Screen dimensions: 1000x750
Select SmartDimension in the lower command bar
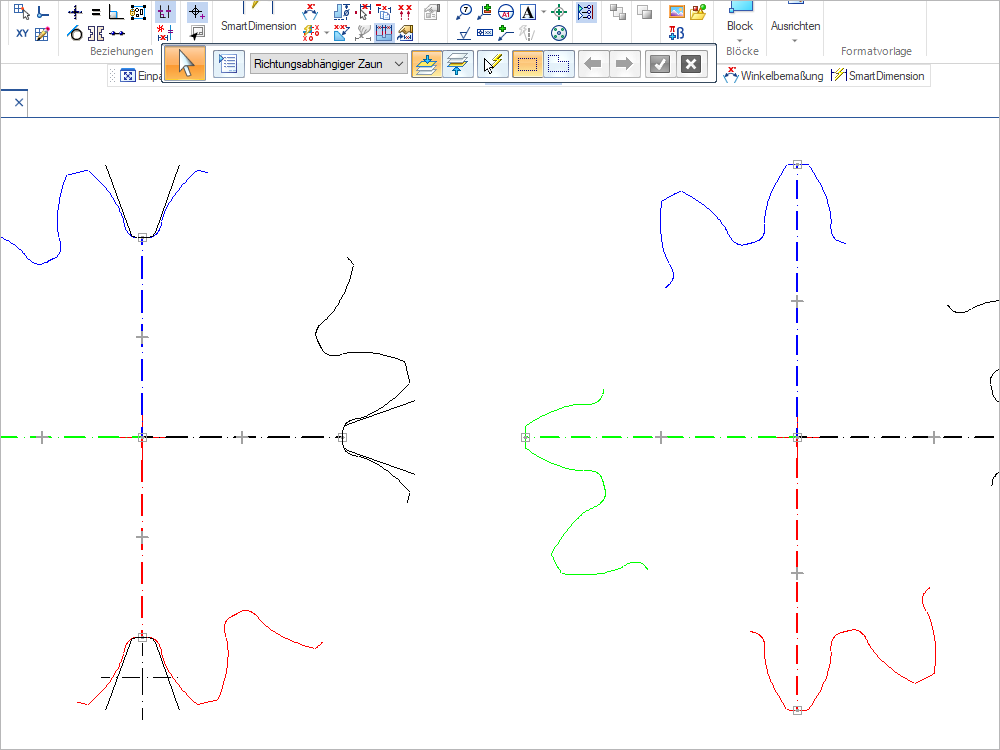[878, 76]
